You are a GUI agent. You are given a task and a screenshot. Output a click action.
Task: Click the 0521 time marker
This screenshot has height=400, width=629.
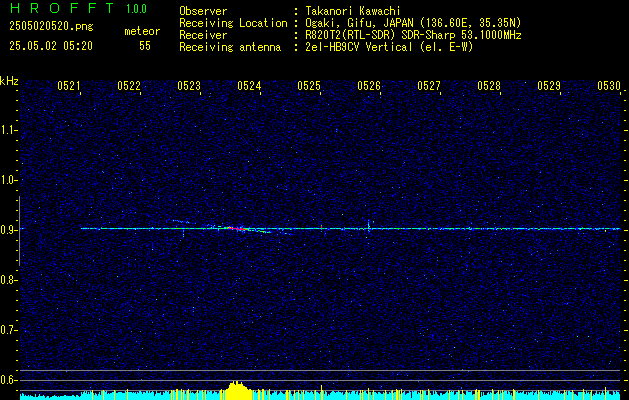tap(69, 86)
